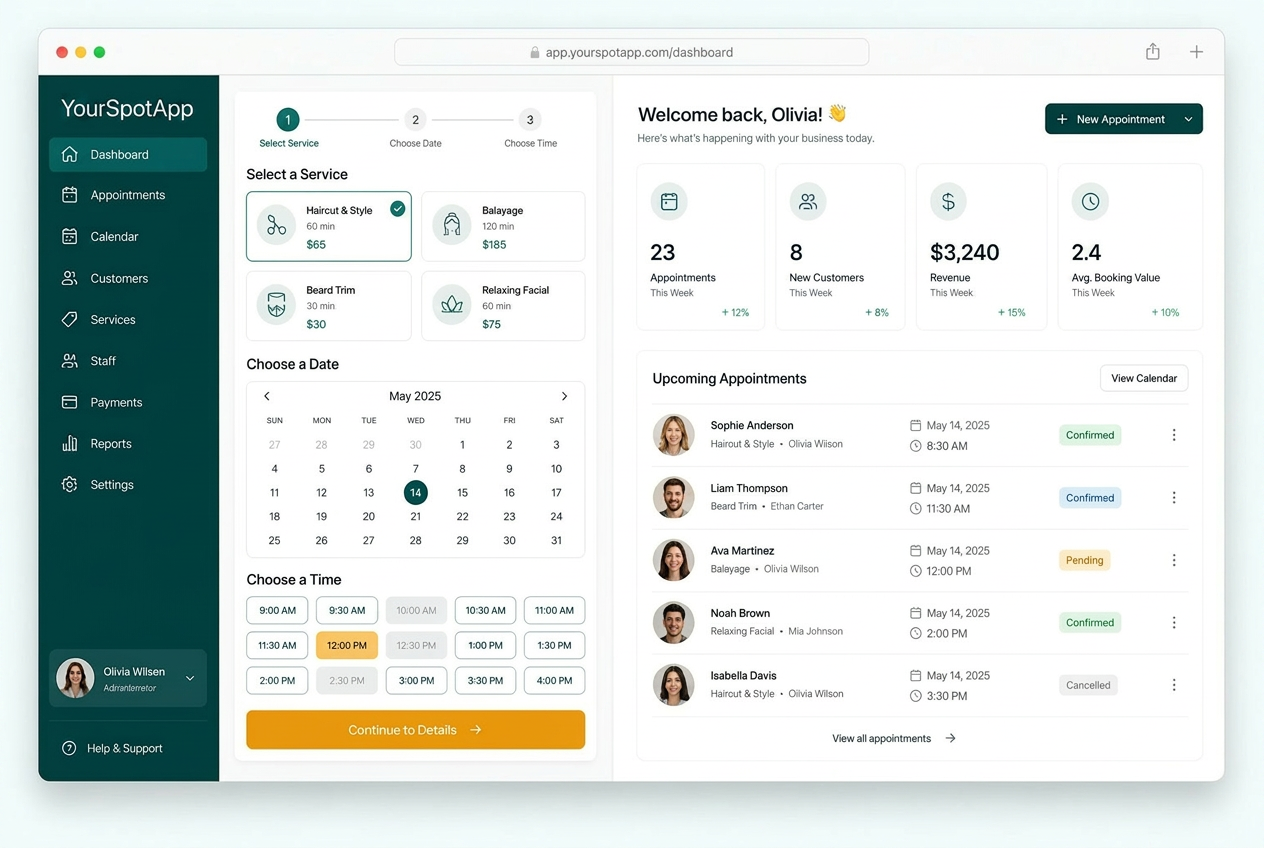Click the Relaxing Facial lotus icon

(452, 305)
